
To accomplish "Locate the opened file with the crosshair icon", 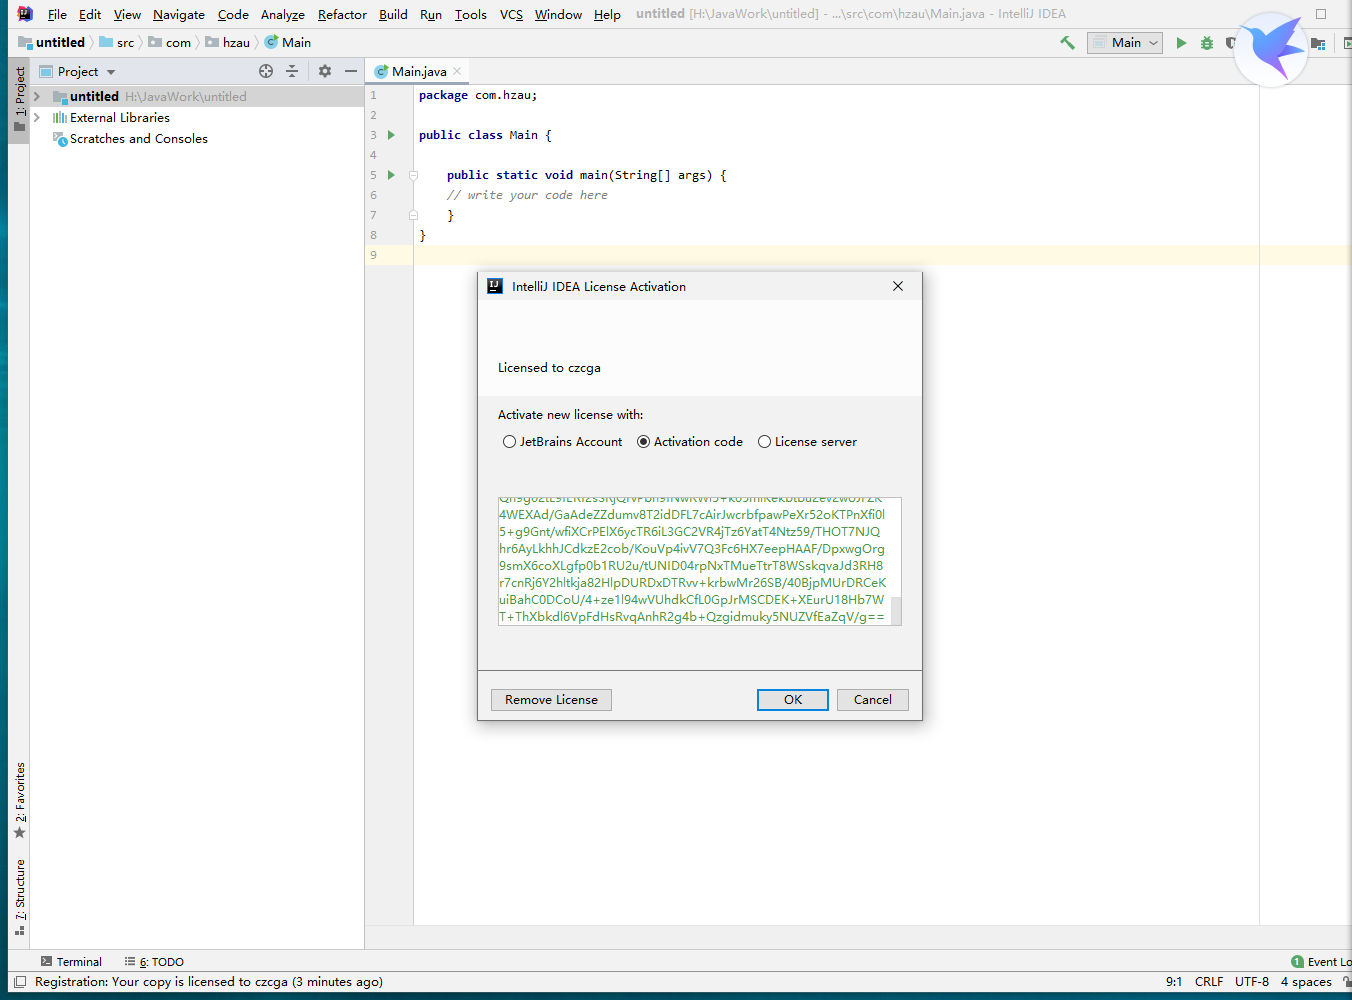I will pyautogui.click(x=266, y=71).
